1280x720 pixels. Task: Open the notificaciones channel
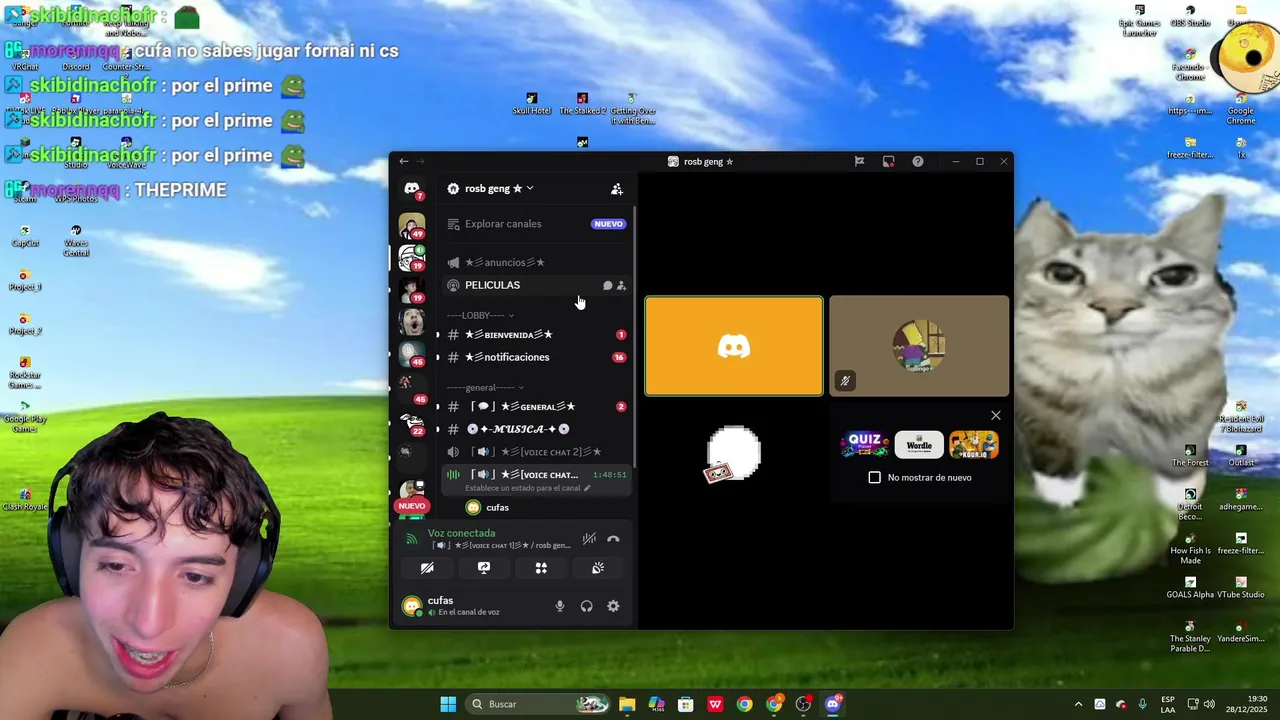[536, 357]
